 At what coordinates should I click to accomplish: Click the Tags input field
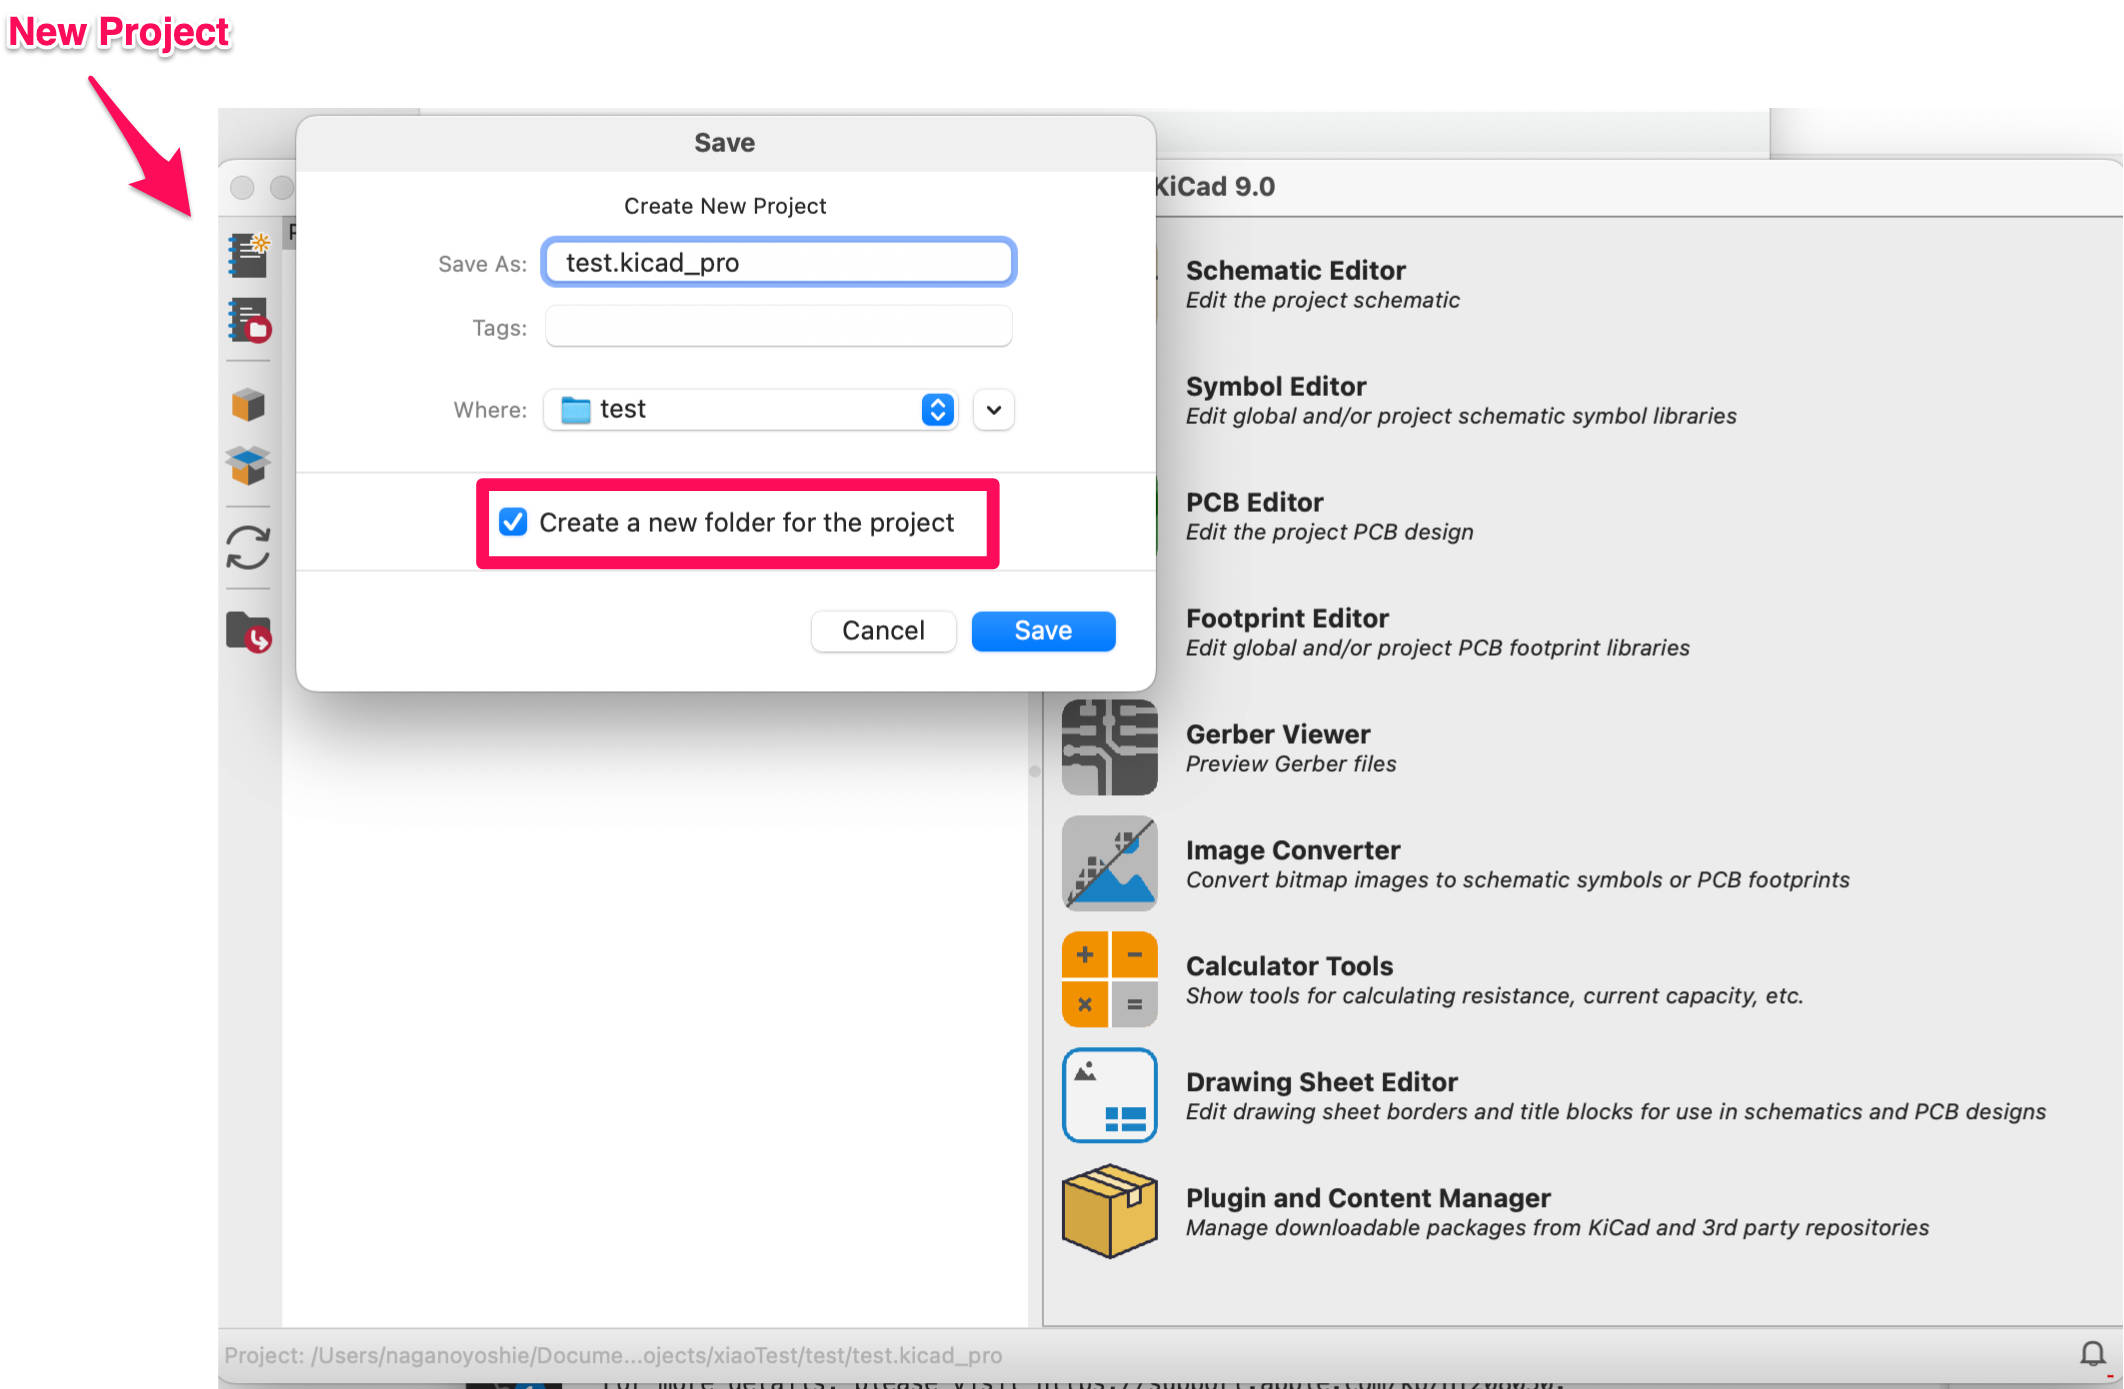coord(778,327)
